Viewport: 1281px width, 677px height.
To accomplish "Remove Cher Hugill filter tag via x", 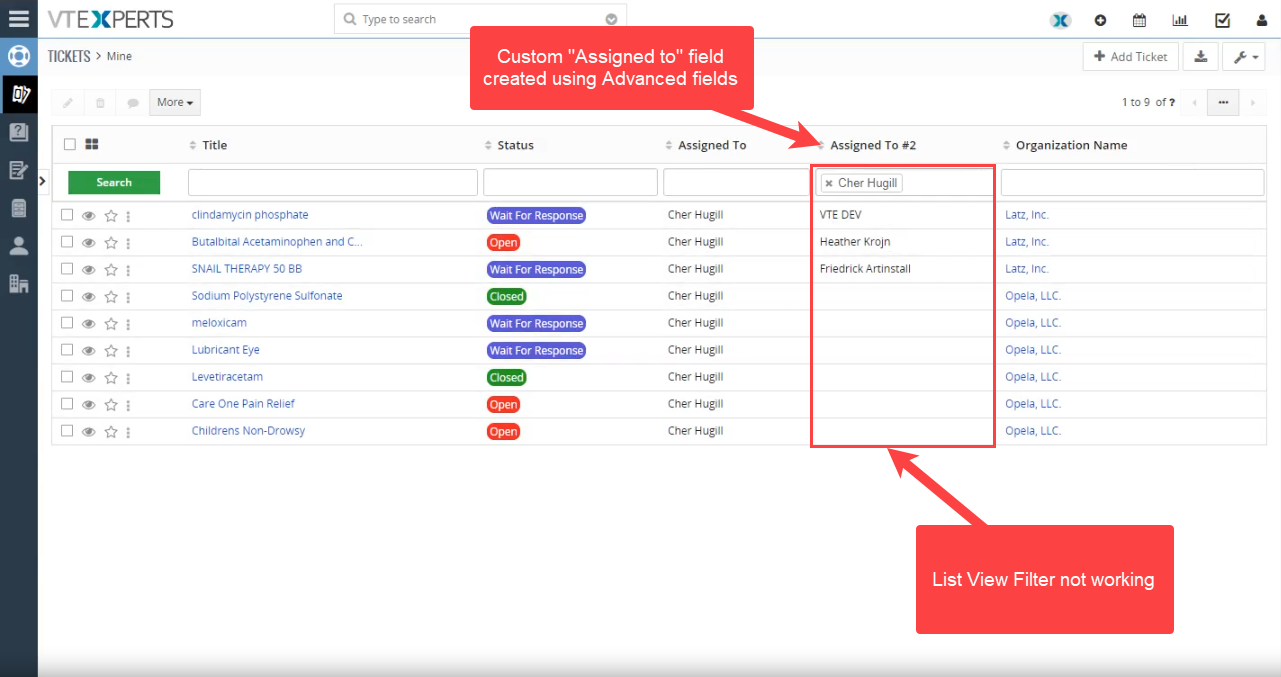I will [x=829, y=183].
